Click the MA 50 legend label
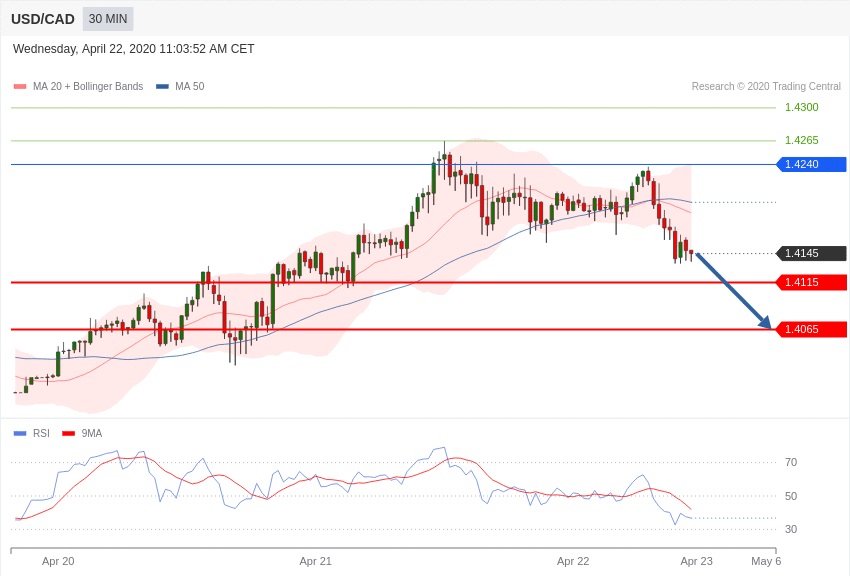This screenshot has height=576, width=850. (x=189, y=86)
